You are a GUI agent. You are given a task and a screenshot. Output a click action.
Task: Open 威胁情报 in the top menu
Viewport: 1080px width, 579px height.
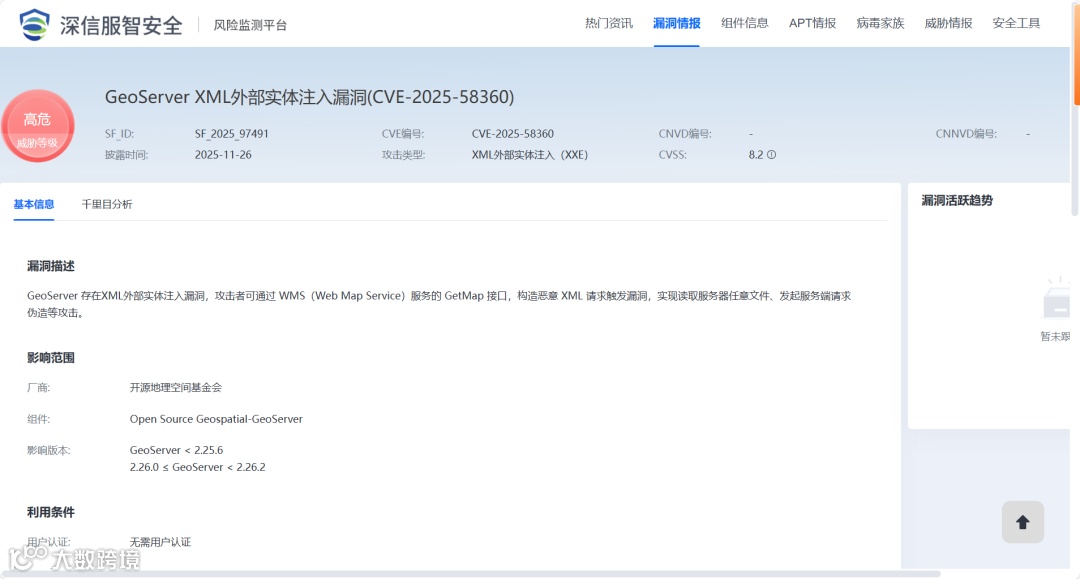(948, 23)
